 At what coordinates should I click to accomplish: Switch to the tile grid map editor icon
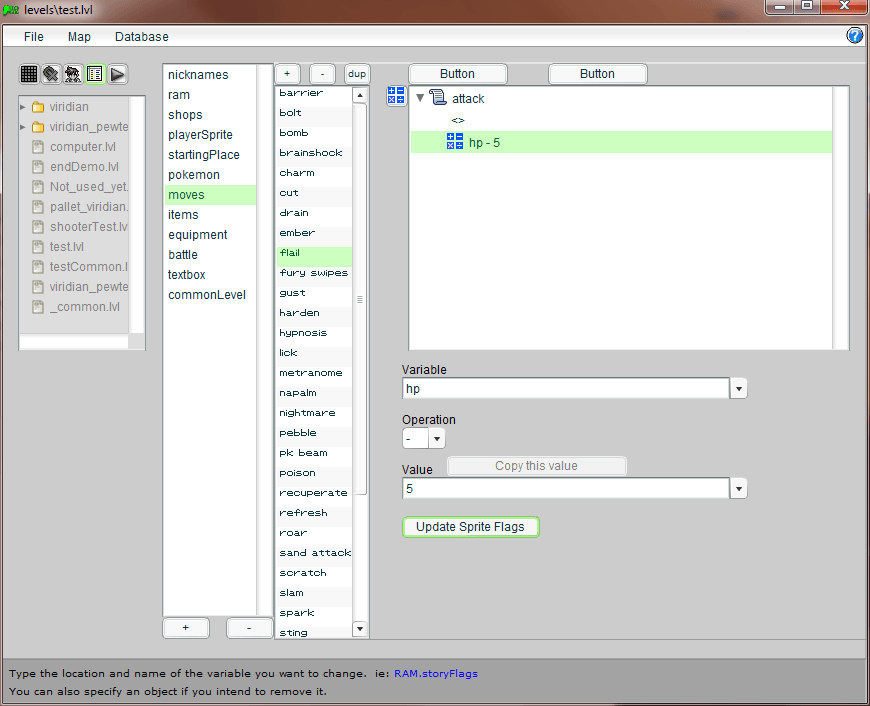click(29, 74)
